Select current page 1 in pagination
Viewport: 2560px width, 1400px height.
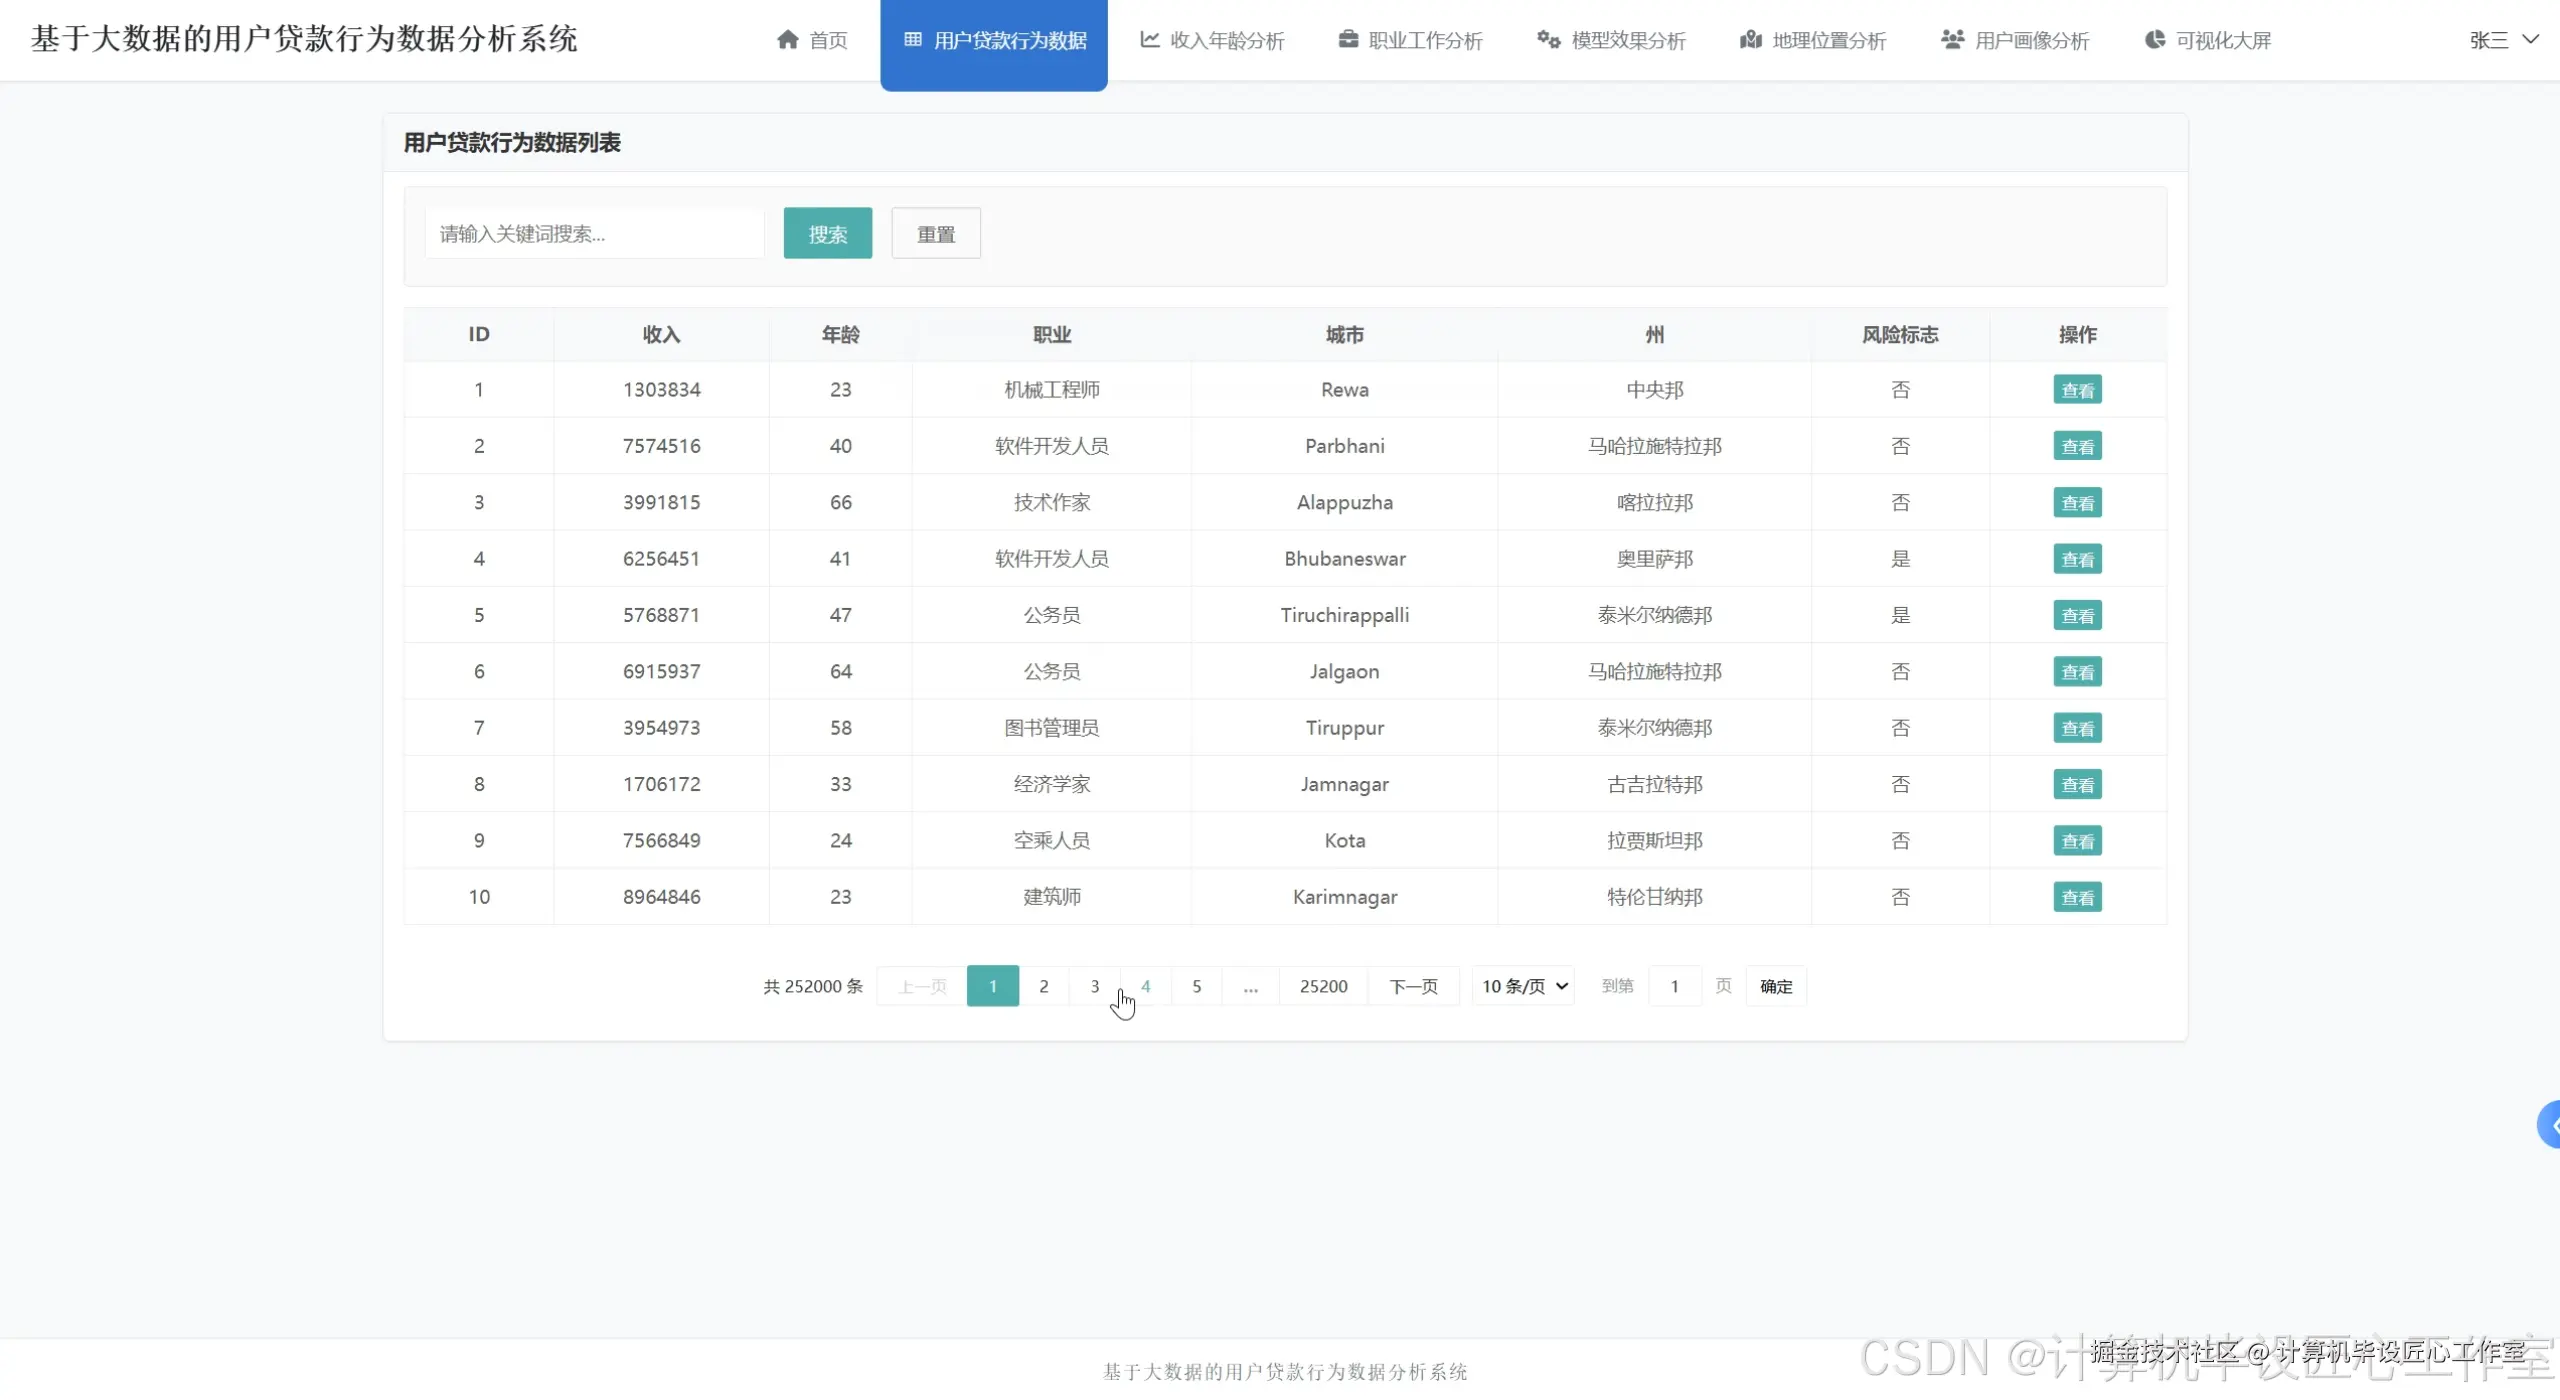[993, 986]
